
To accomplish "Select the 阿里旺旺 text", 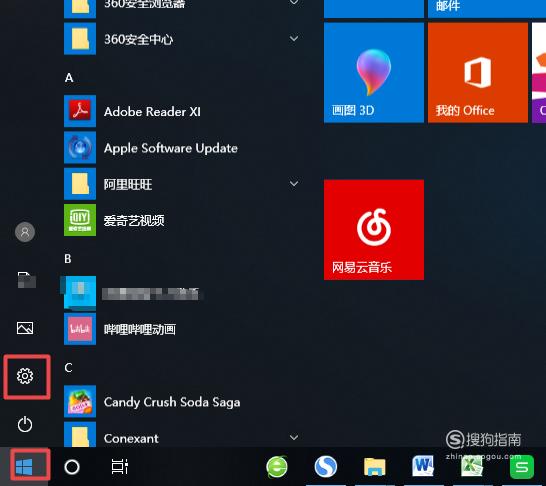I will pos(128,184).
